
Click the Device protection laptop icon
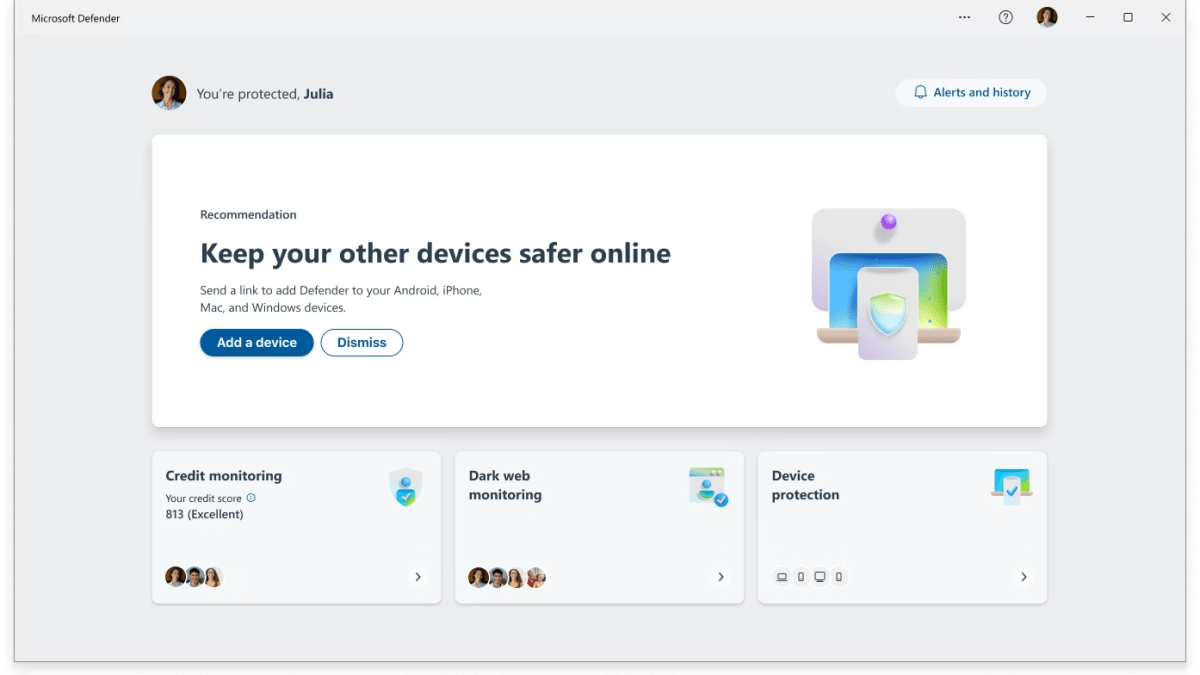click(1011, 487)
